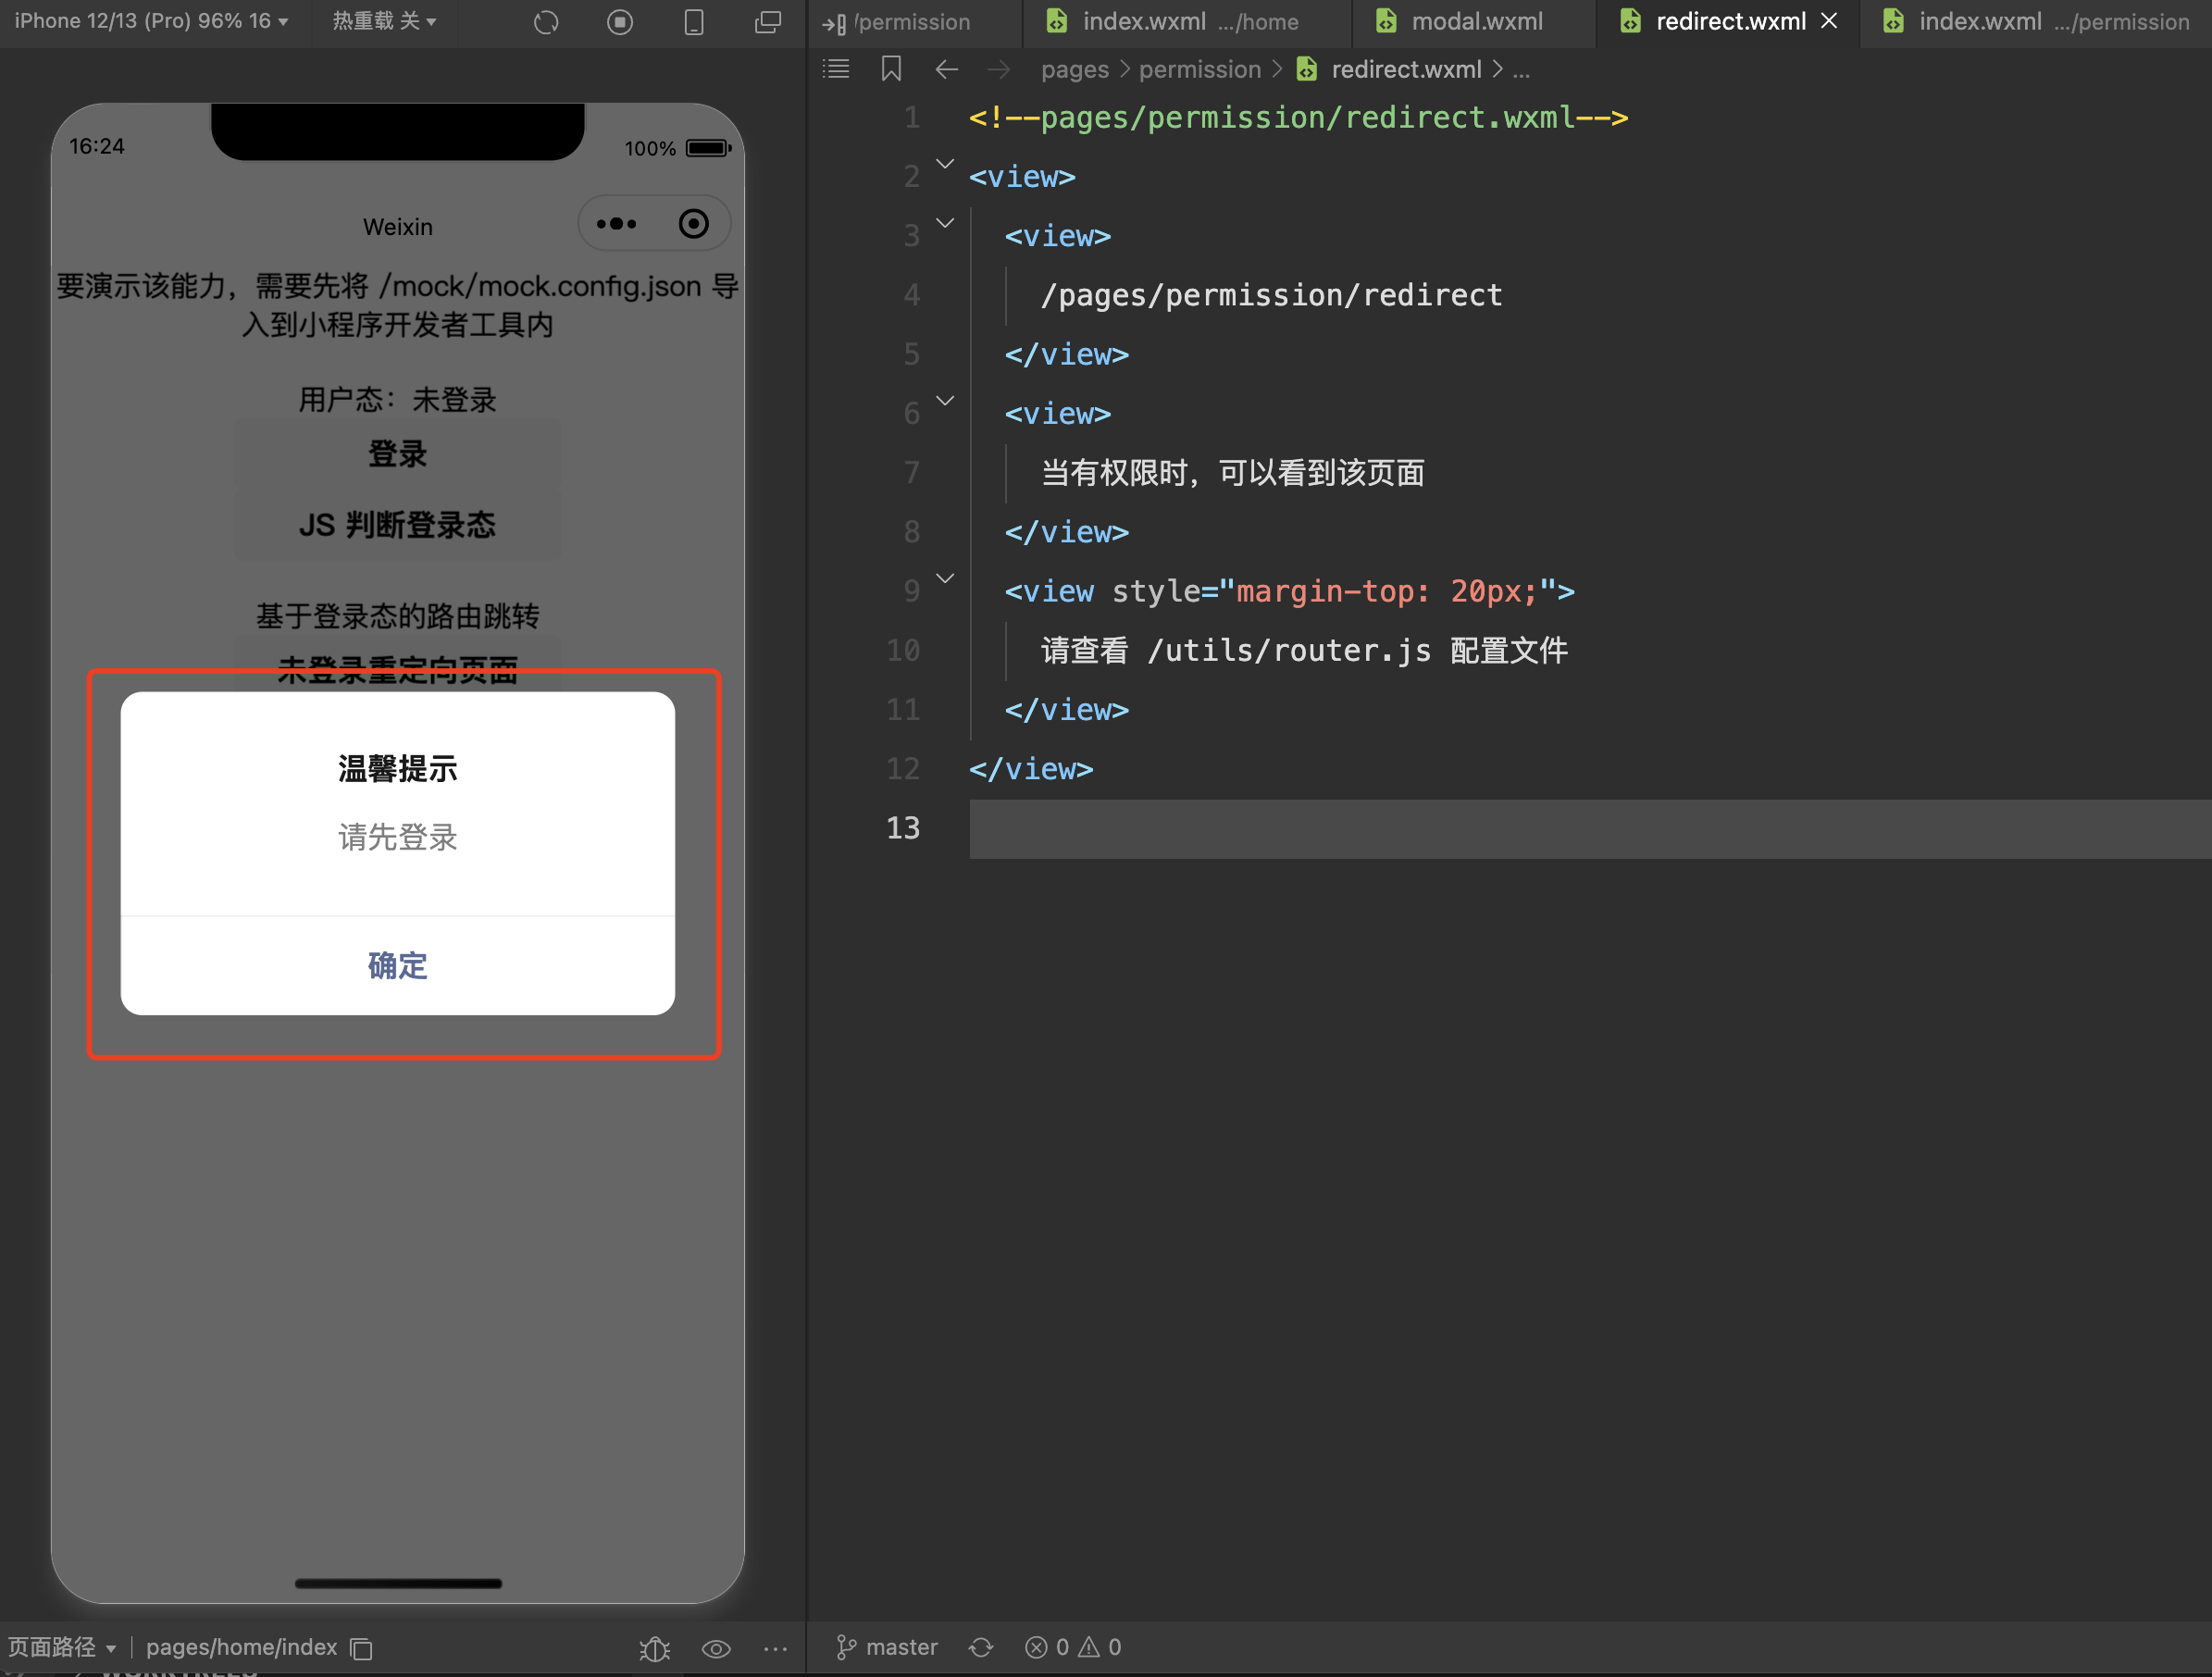The width and height of the screenshot is (2212, 1677).
Task: Open the 页面路径 dropdown
Action: [x=62, y=1647]
